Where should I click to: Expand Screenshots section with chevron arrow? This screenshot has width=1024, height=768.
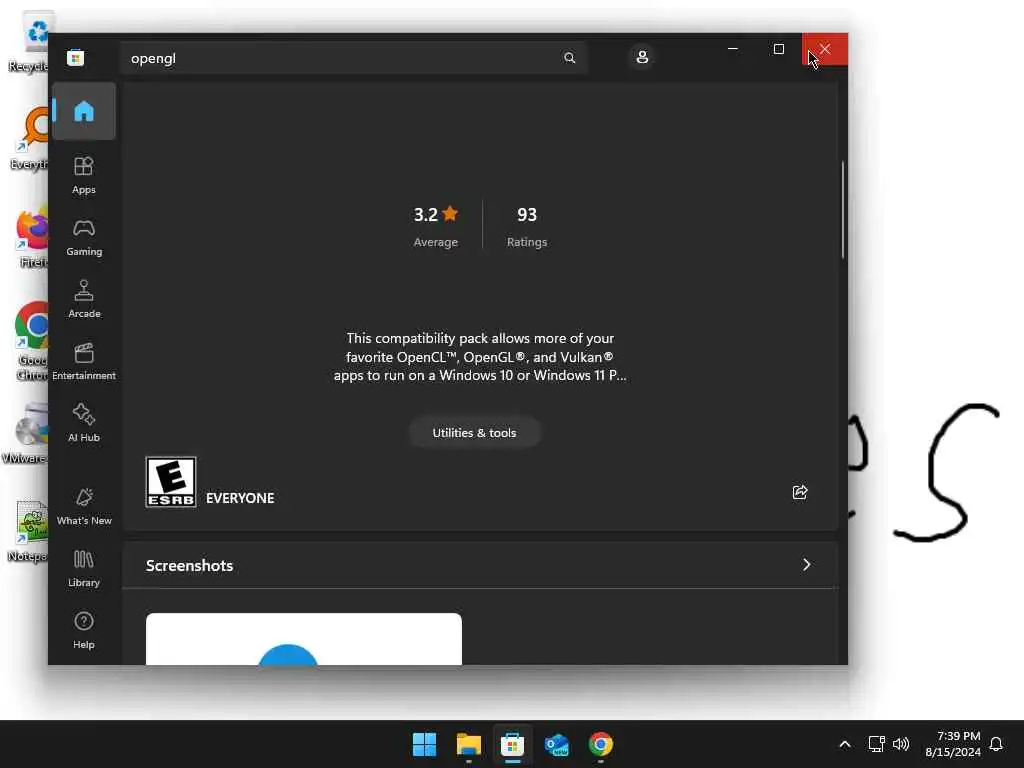point(807,565)
